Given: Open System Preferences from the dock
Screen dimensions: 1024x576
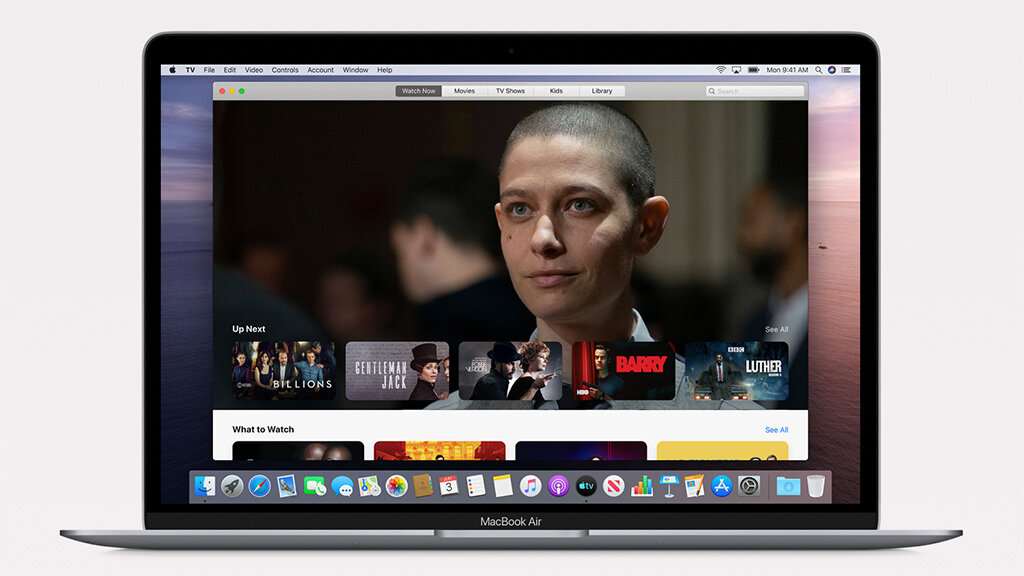Looking at the screenshot, I should (x=749, y=486).
